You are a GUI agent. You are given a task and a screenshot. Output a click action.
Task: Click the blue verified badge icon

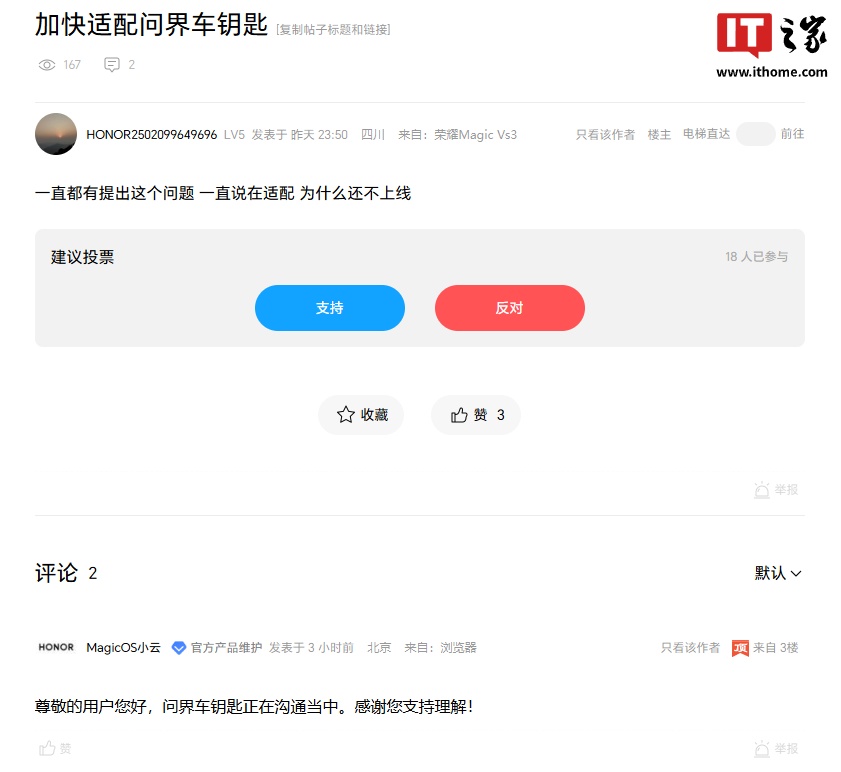pos(179,648)
